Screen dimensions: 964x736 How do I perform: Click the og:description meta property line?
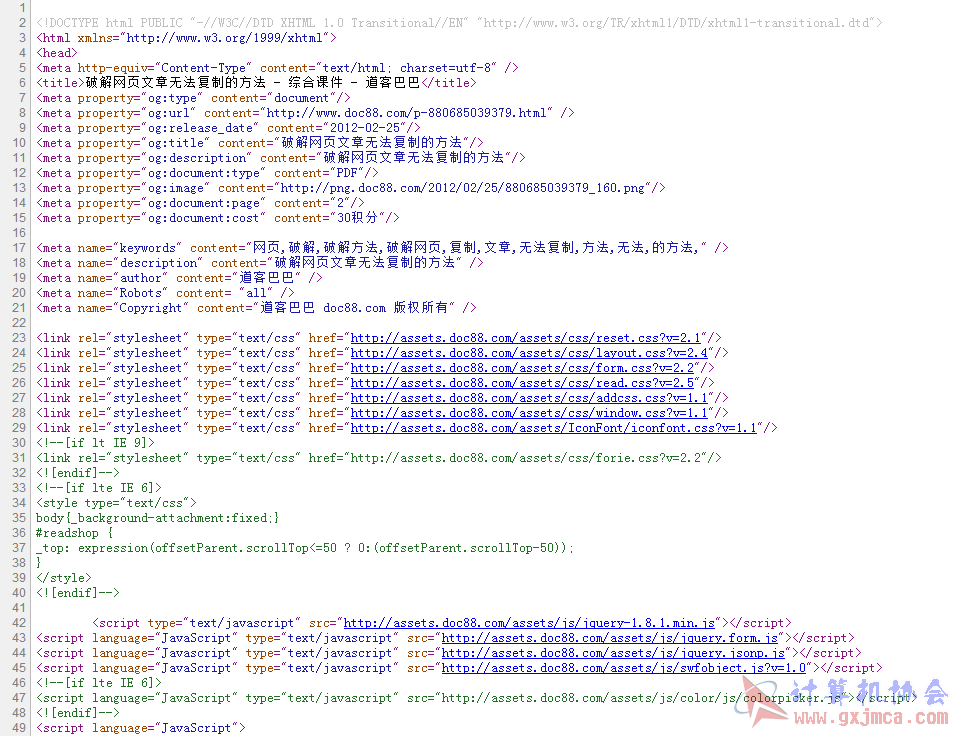click(280, 158)
